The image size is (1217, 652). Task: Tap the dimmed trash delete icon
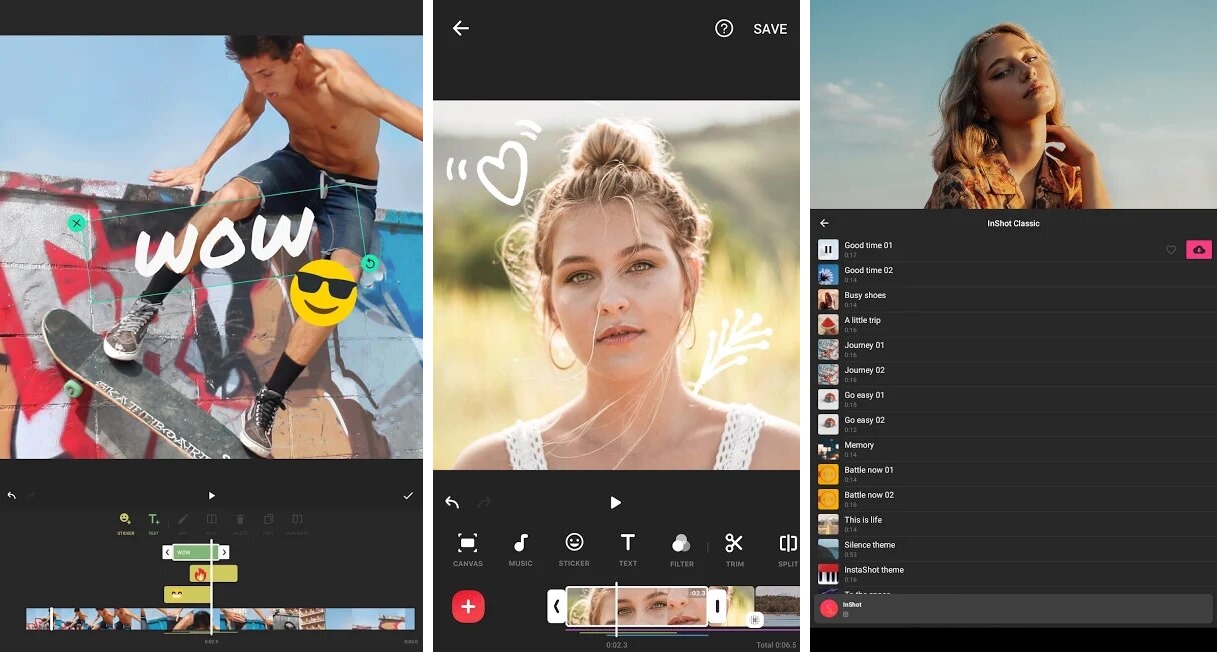[x=240, y=520]
